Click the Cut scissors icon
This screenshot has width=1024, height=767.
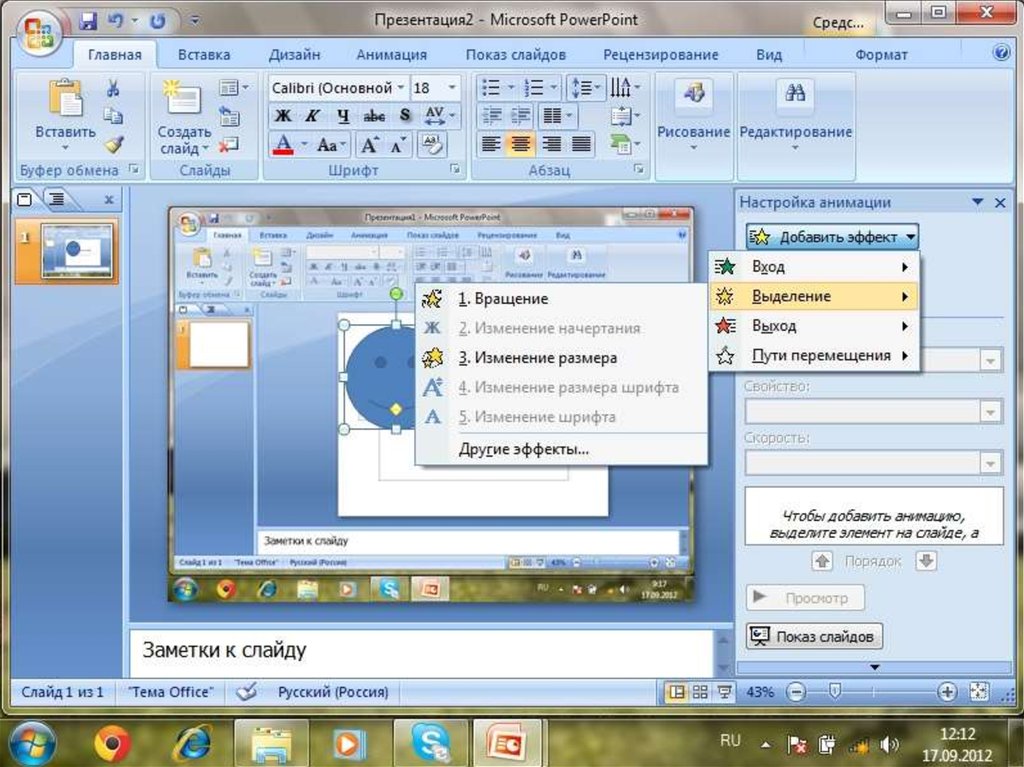(112, 88)
